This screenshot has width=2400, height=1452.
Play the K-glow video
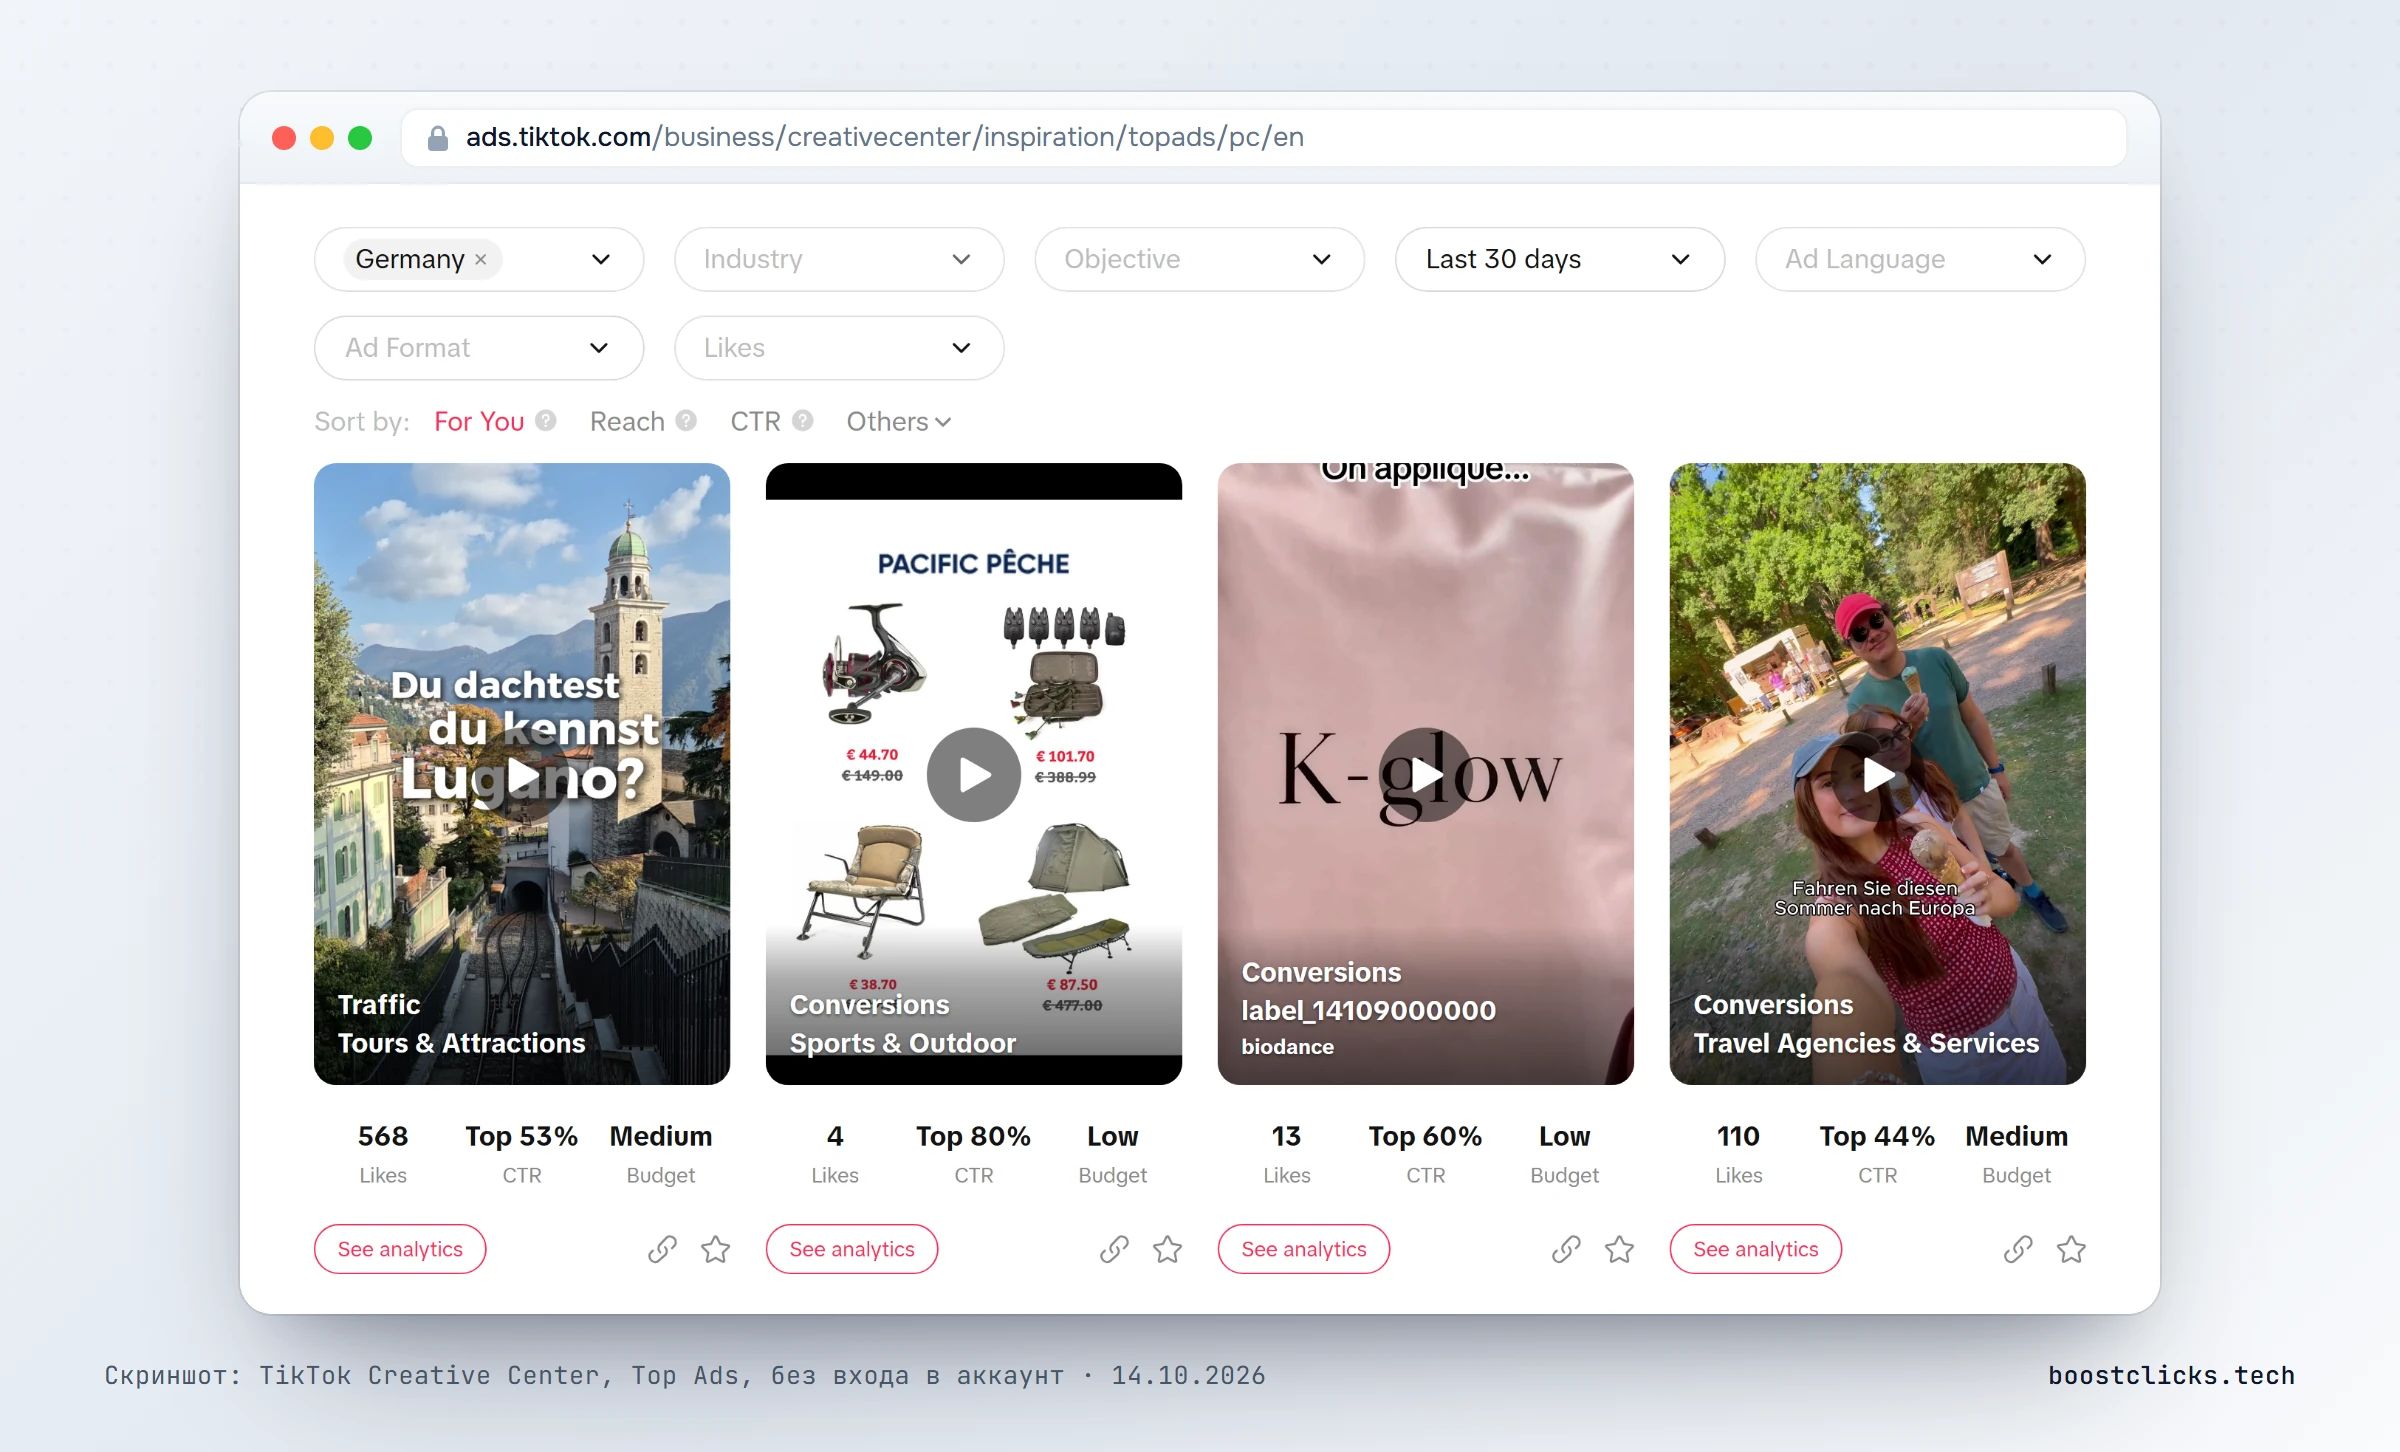point(1426,775)
